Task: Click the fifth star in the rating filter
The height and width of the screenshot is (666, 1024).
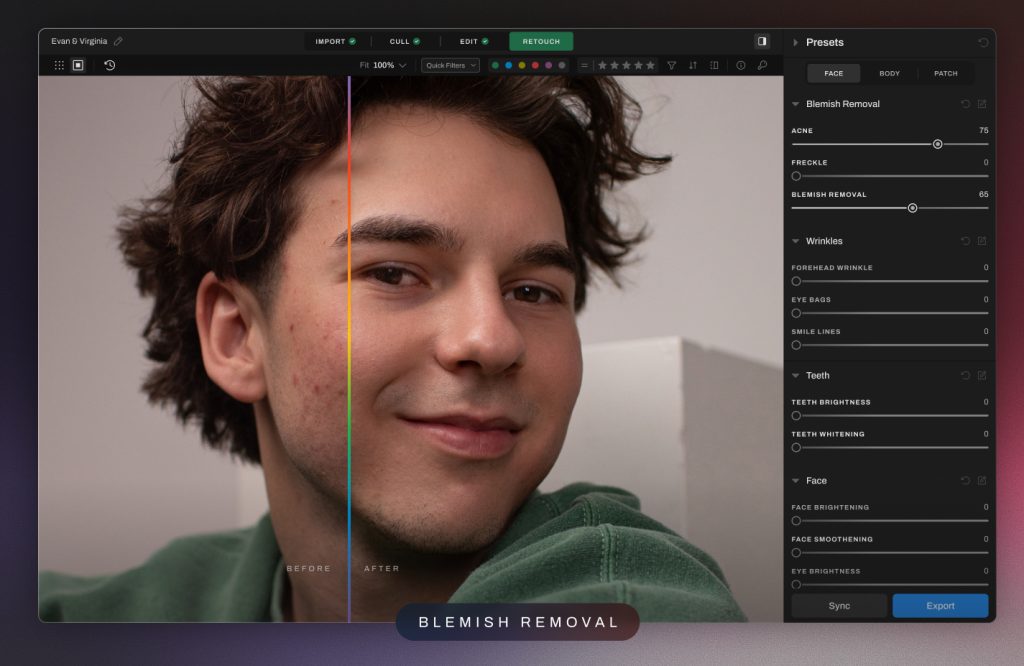Action: (650, 65)
